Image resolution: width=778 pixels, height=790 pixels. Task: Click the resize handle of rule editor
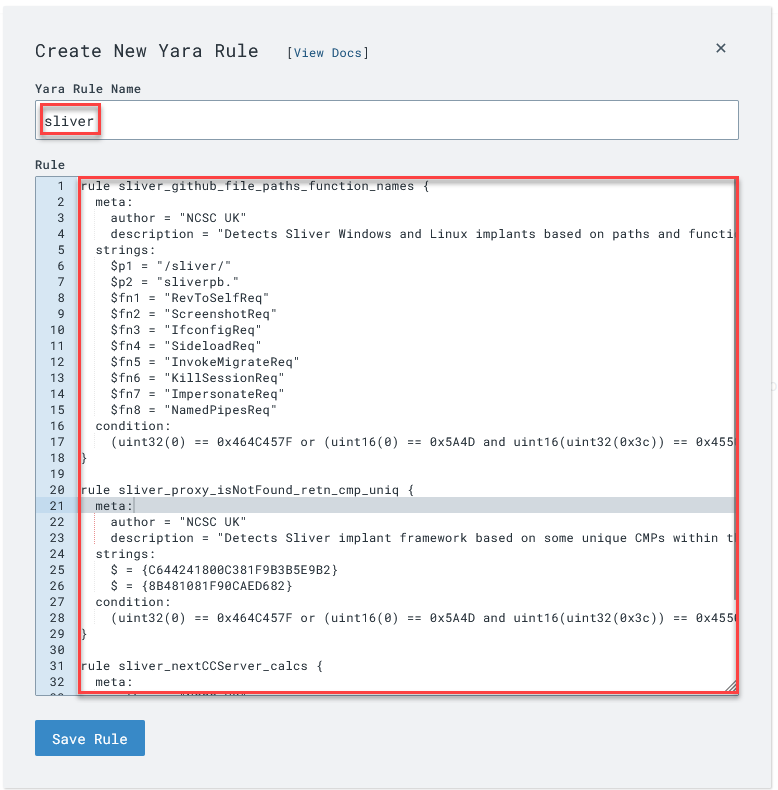[731, 686]
